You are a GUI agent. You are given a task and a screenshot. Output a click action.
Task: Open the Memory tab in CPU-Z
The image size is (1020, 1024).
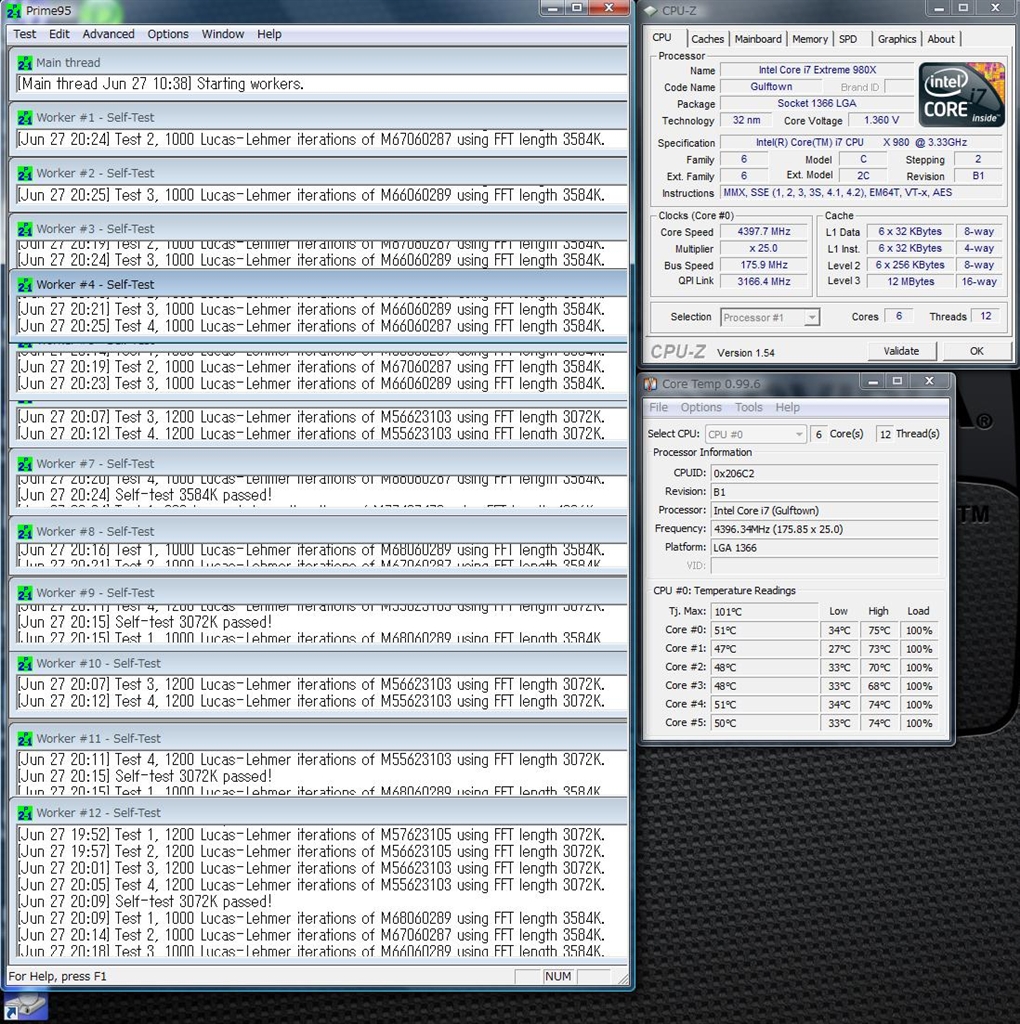point(809,39)
